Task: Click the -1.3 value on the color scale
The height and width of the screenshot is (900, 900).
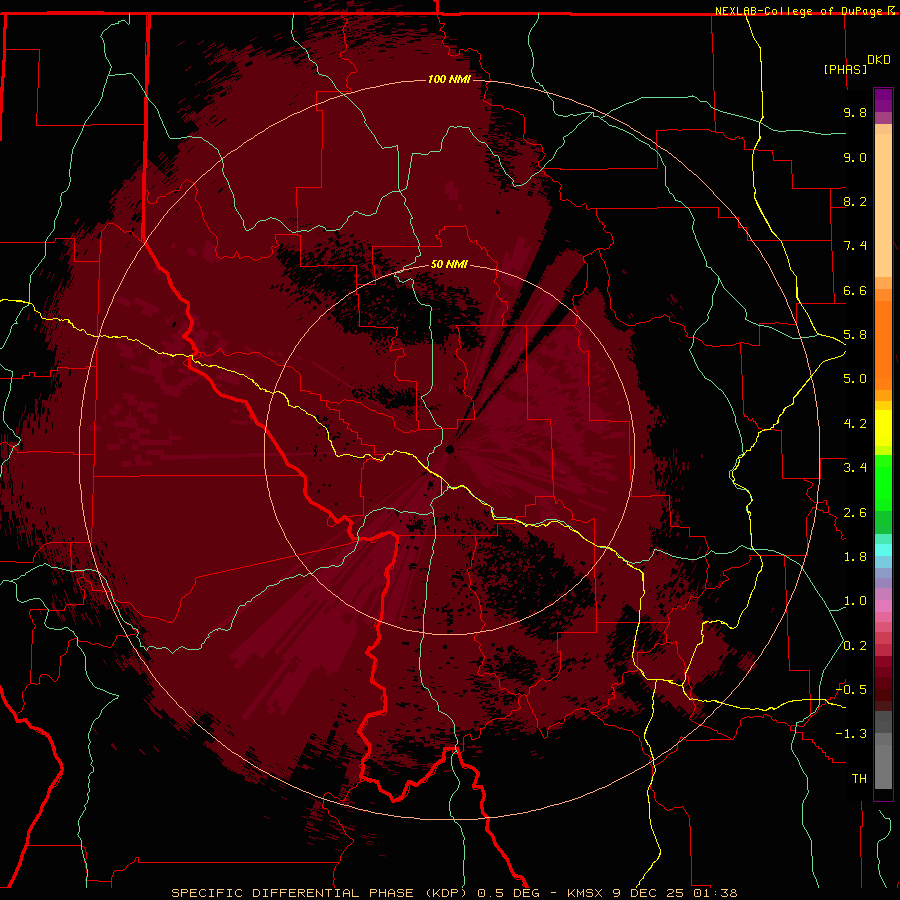Action: point(852,734)
